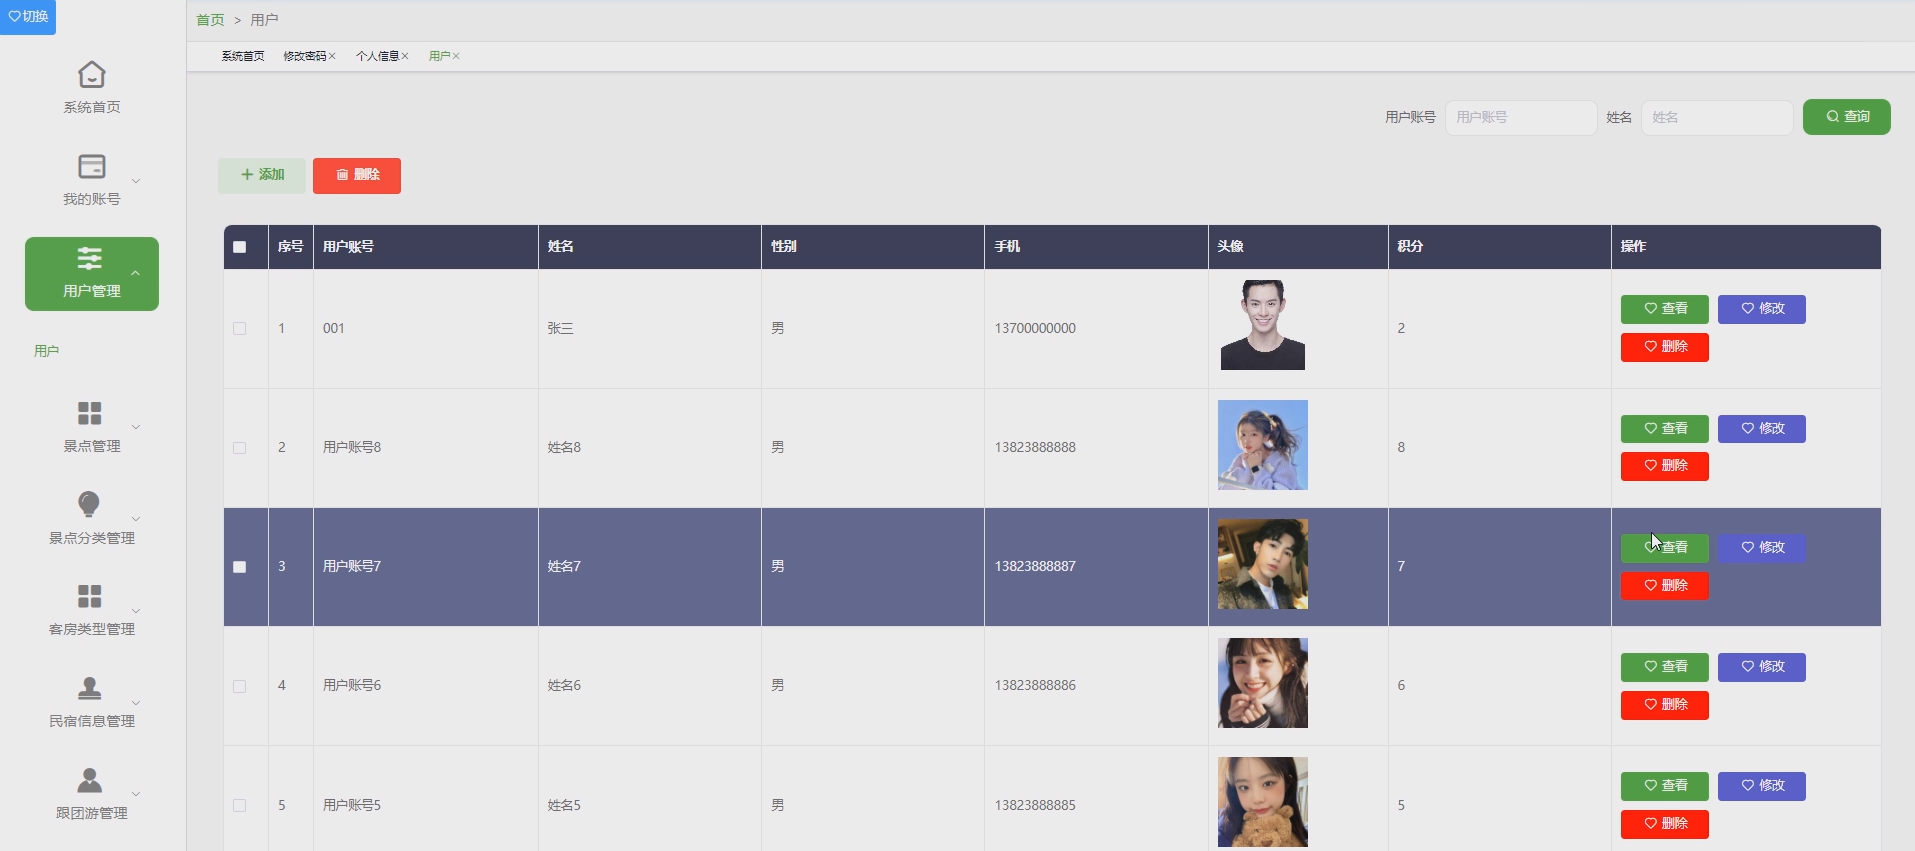This screenshot has height=851, width=1915.
Task: Switch to the 系统首页 tab
Action: click(243, 56)
